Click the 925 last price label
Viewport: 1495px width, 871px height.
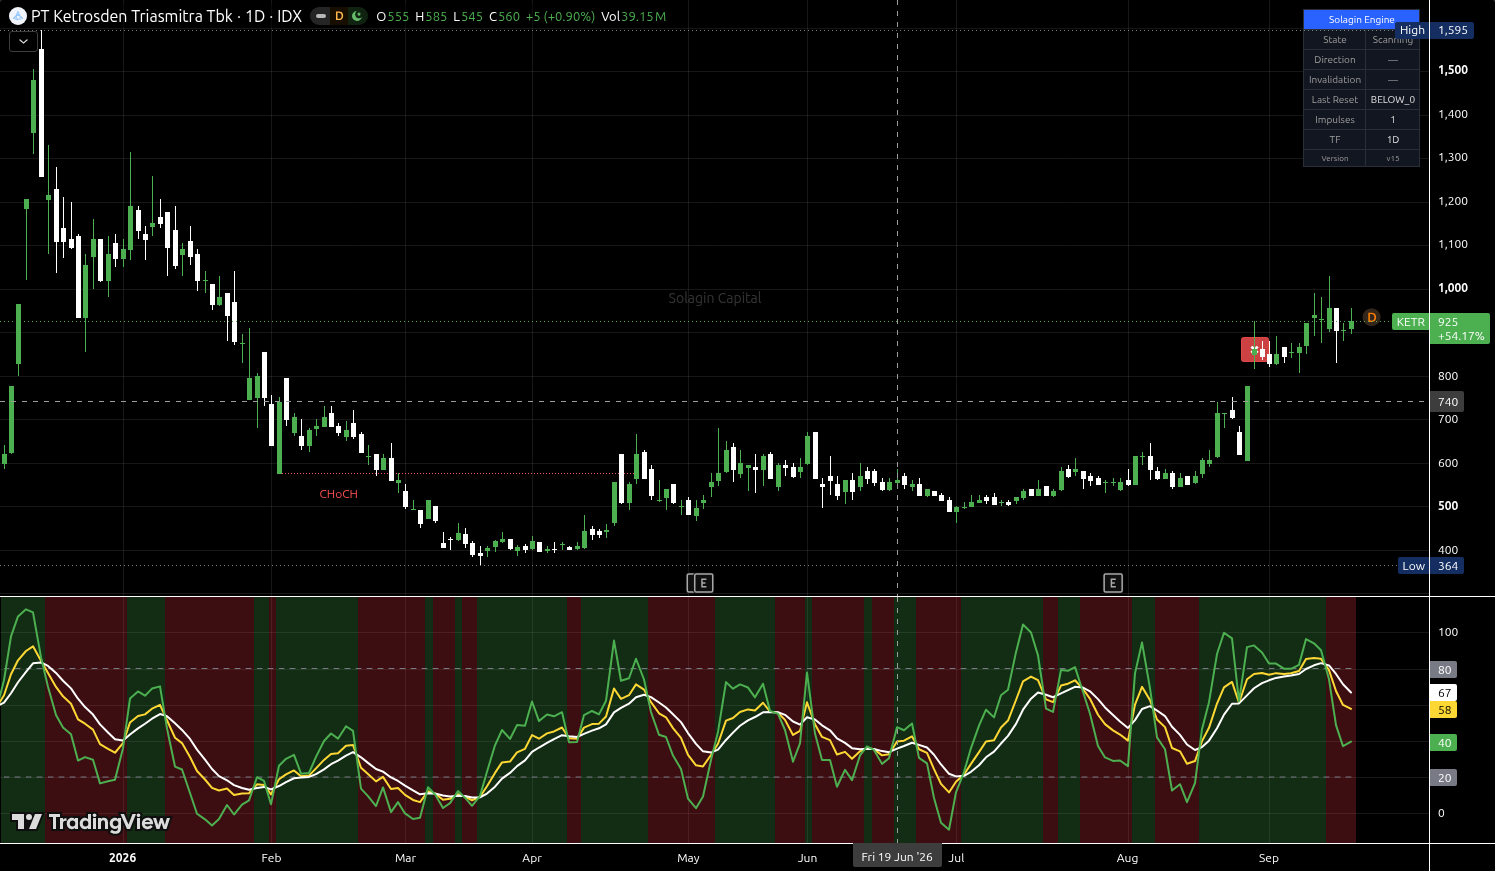click(x=1460, y=328)
